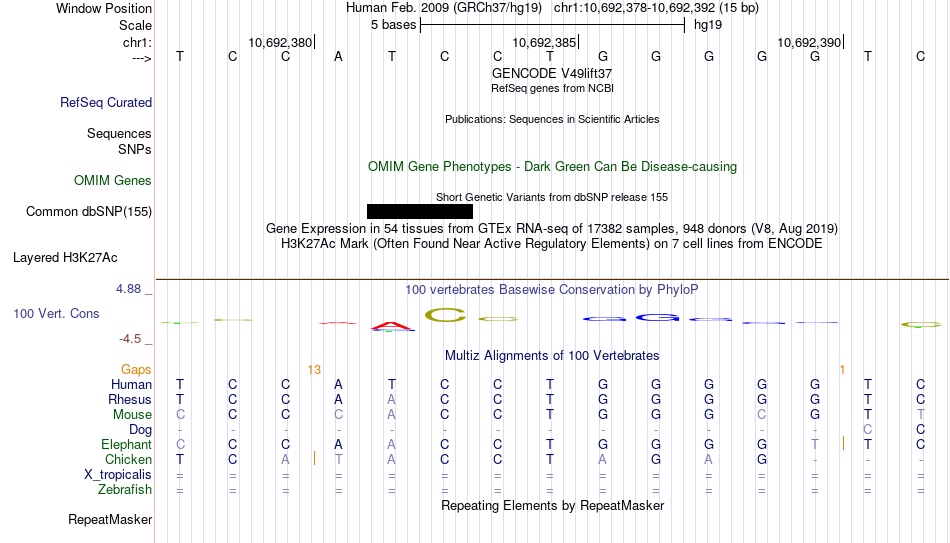Viewport: 950px width, 543px height.
Task: Click the chr1:10,692,378-10,692,392 position text
Action: click(656, 8)
